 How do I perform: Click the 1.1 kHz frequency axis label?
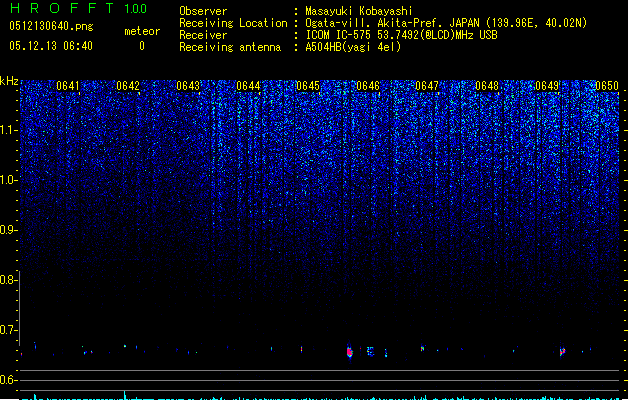8,130
